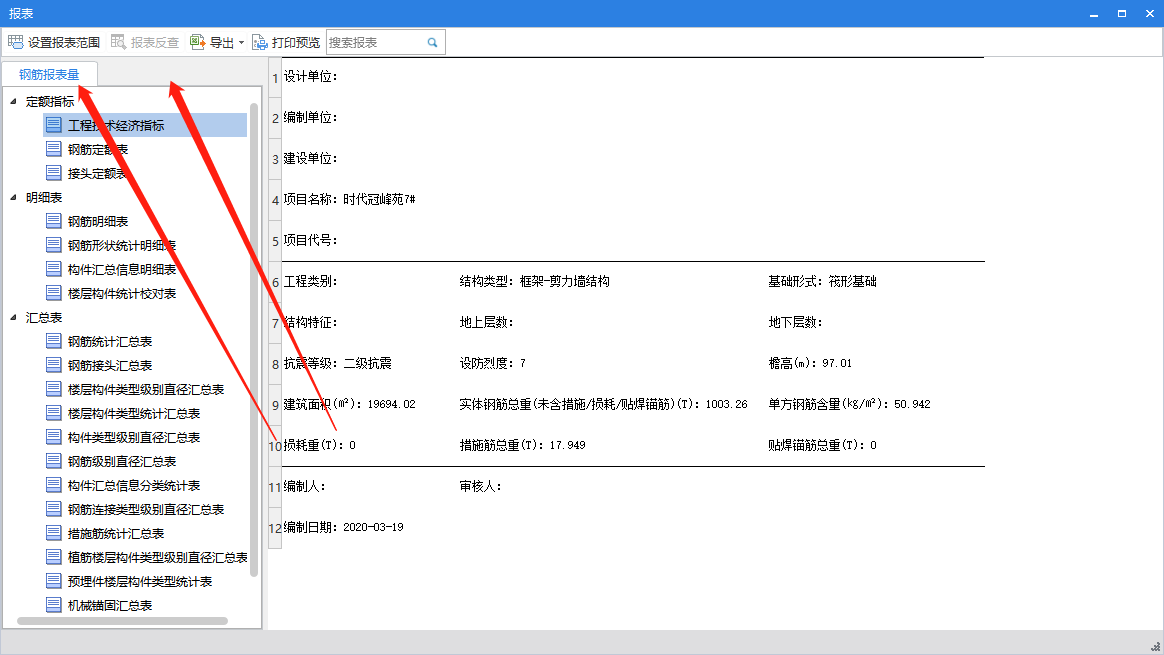Click icon of 构件类型级别直径汇总表

tap(53, 437)
